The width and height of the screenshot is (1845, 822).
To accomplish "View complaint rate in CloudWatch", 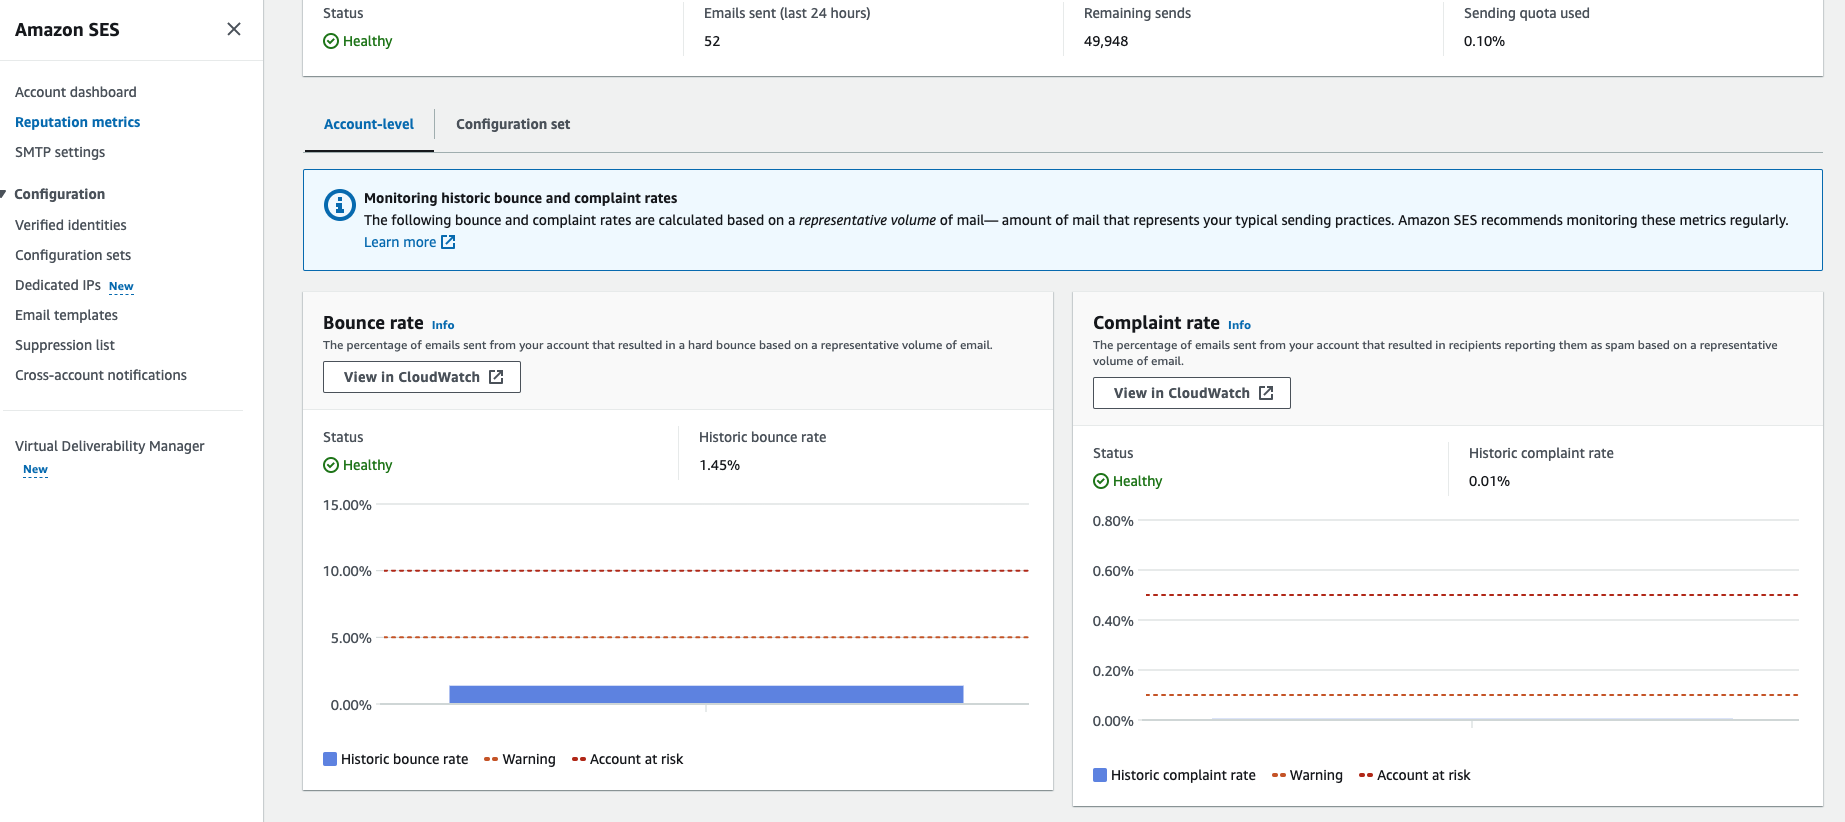I will 1192,393.
